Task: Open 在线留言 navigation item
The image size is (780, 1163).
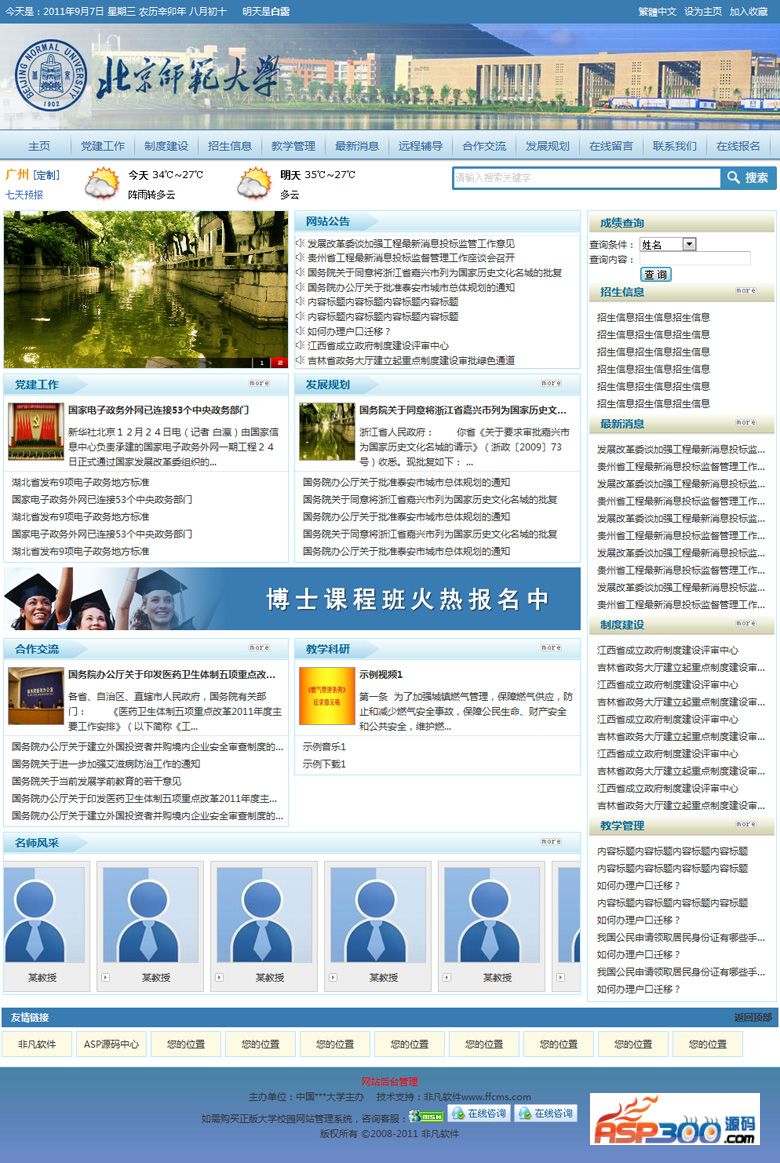Action: click(x=611, y=146)
